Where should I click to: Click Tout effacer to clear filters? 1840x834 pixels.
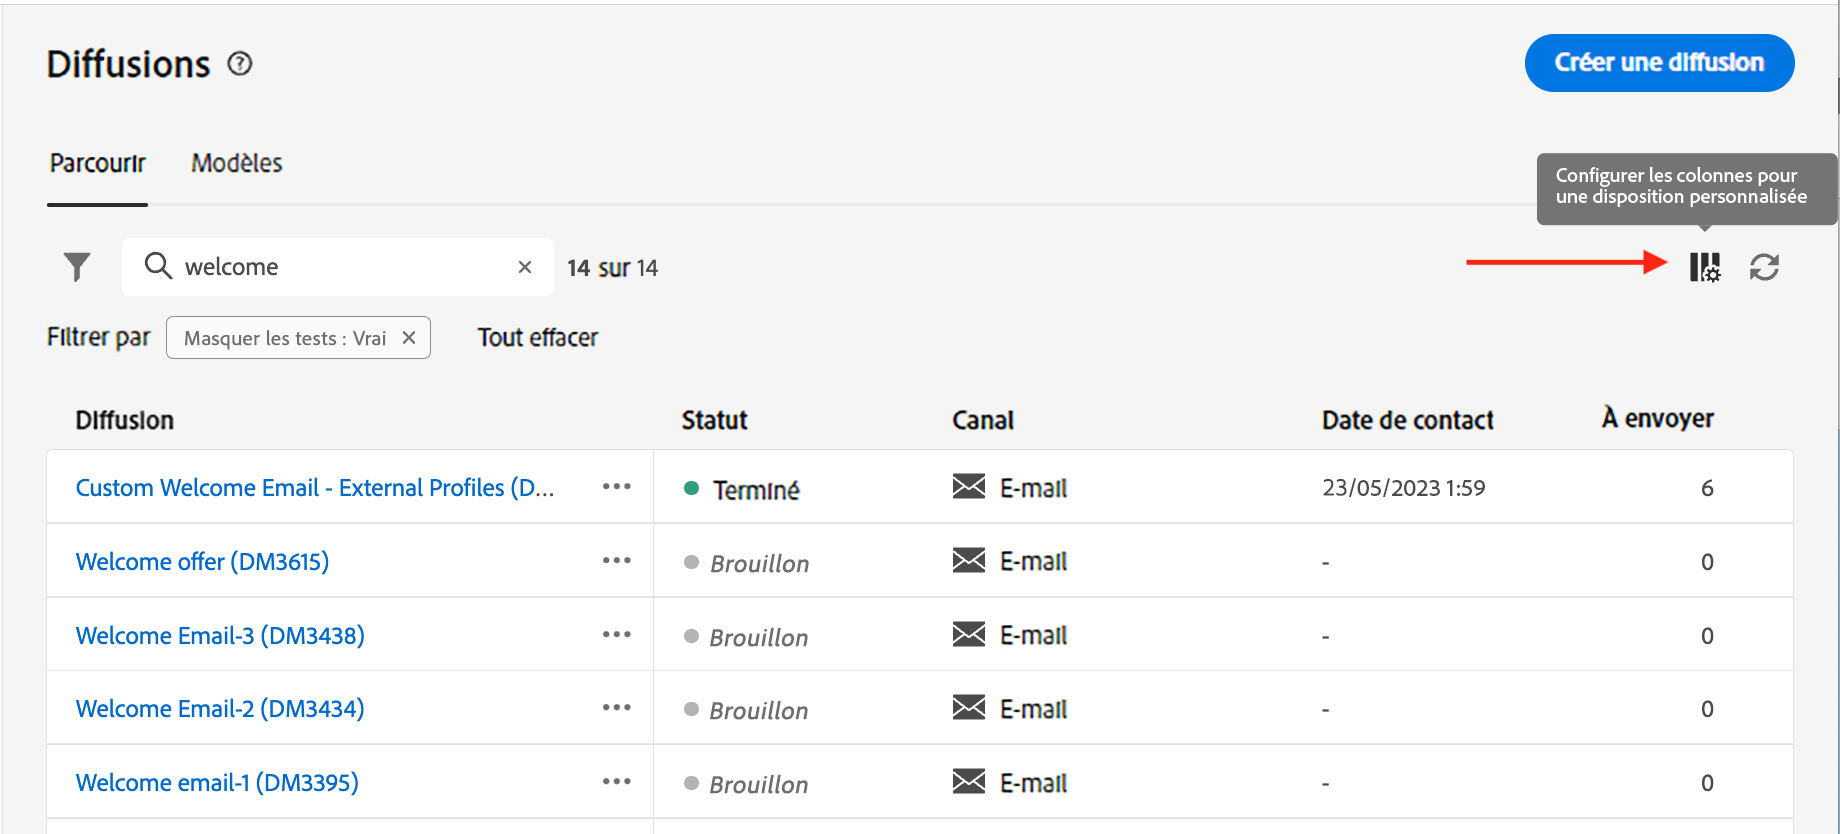[x=537, y=338]
